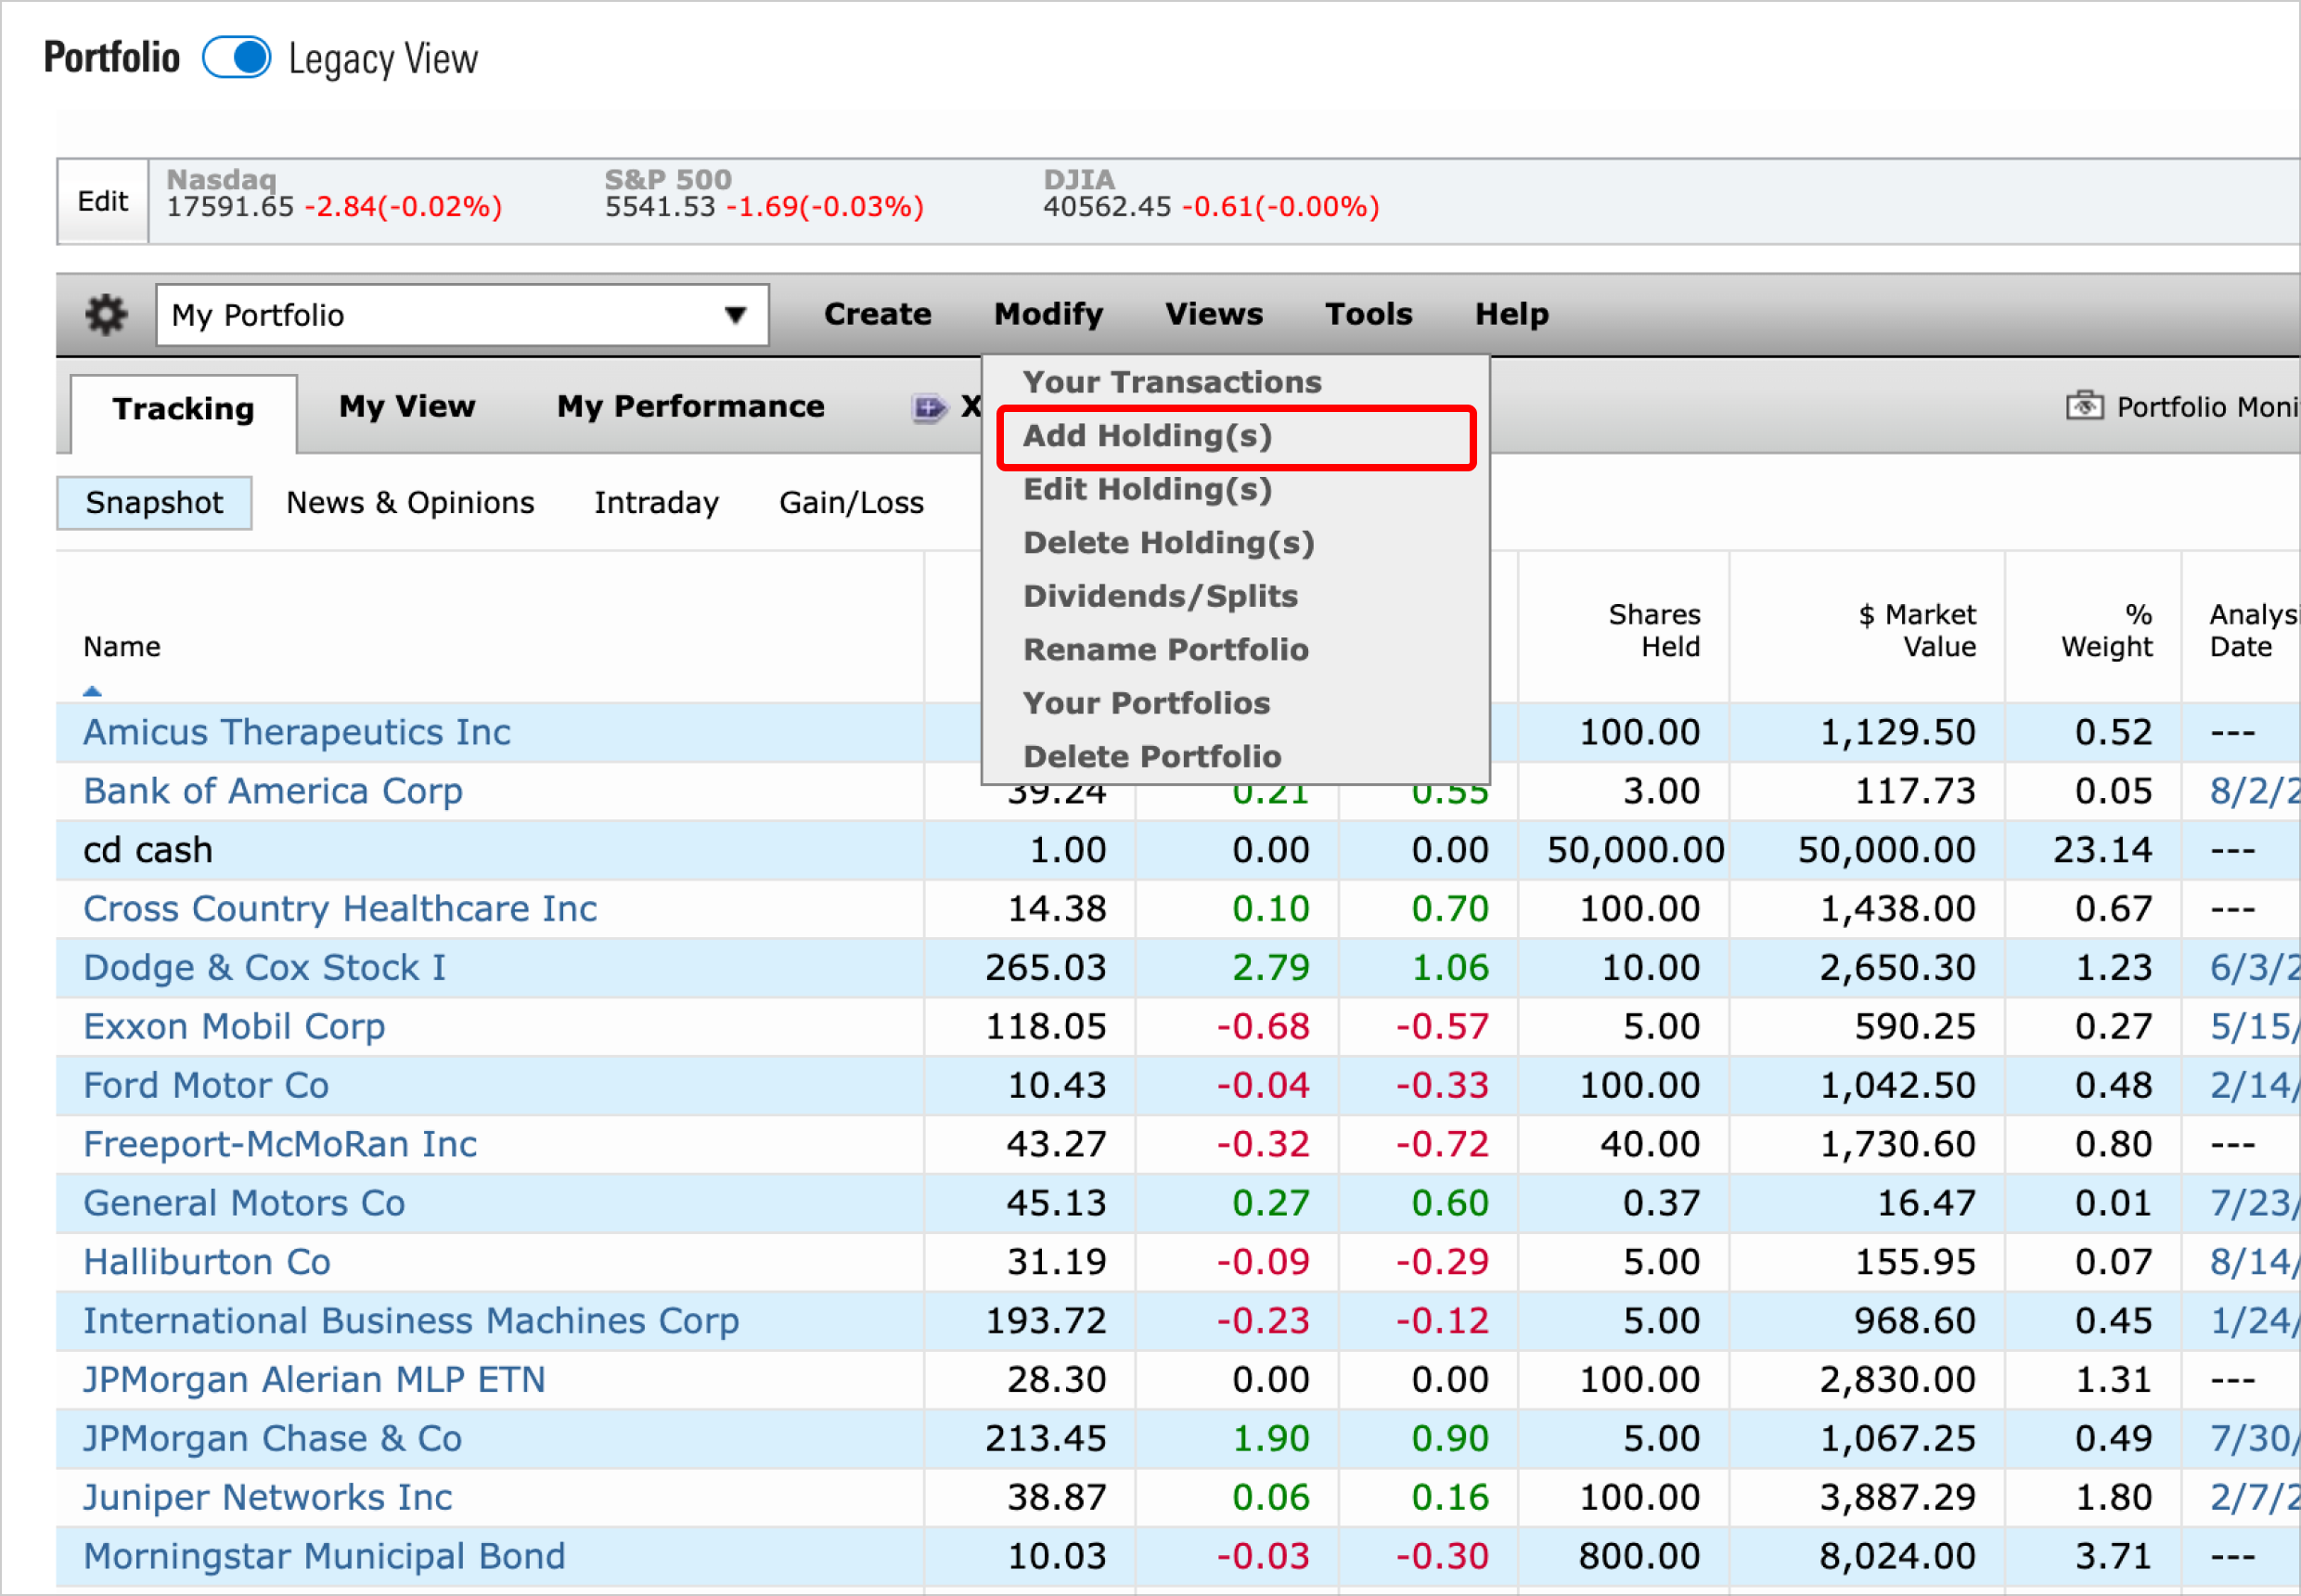Click the cd cash row name
The height and width of the screenshot is (1596, 2301).
point(148,850)
